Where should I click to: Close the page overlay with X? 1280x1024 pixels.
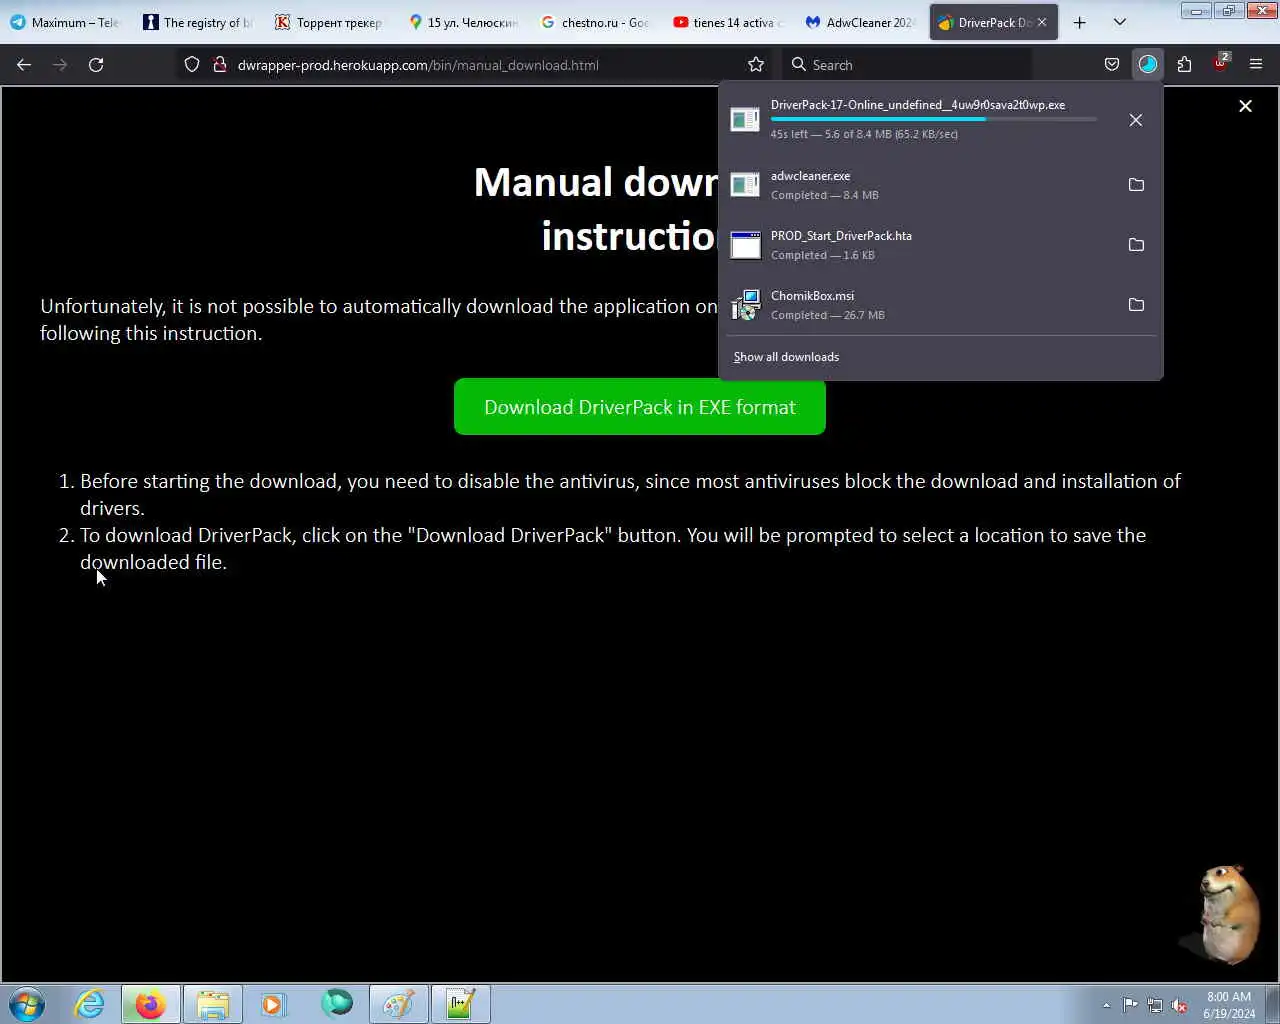(x=1245, y=106)
